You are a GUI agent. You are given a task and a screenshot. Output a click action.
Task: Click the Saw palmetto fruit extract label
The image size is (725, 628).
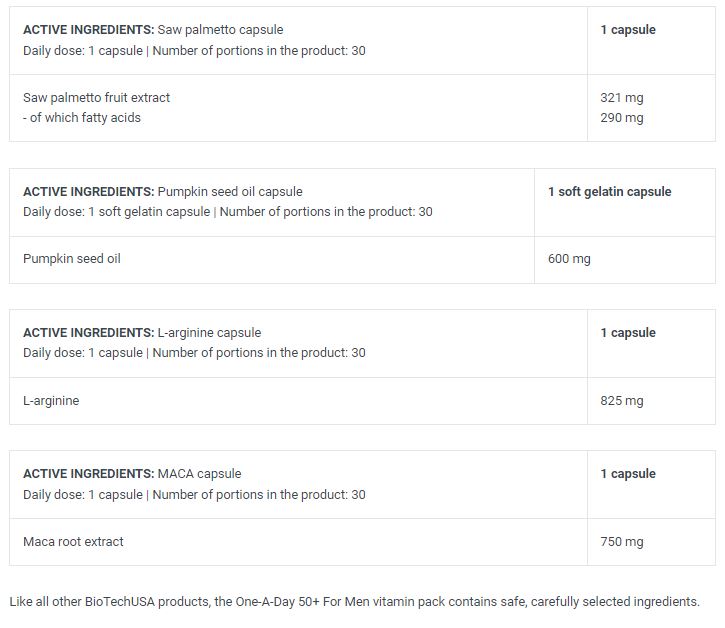[96, 98]
